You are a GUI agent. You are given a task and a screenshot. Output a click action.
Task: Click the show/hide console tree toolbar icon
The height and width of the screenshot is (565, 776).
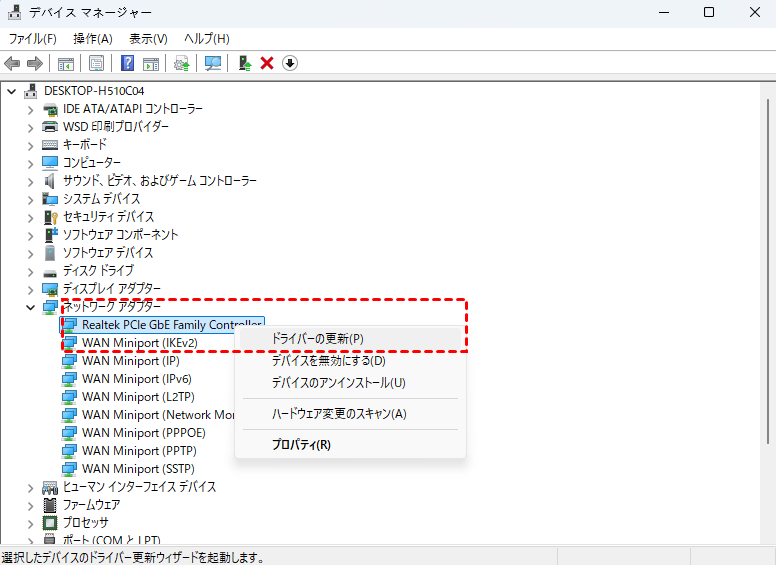point(66,63)
